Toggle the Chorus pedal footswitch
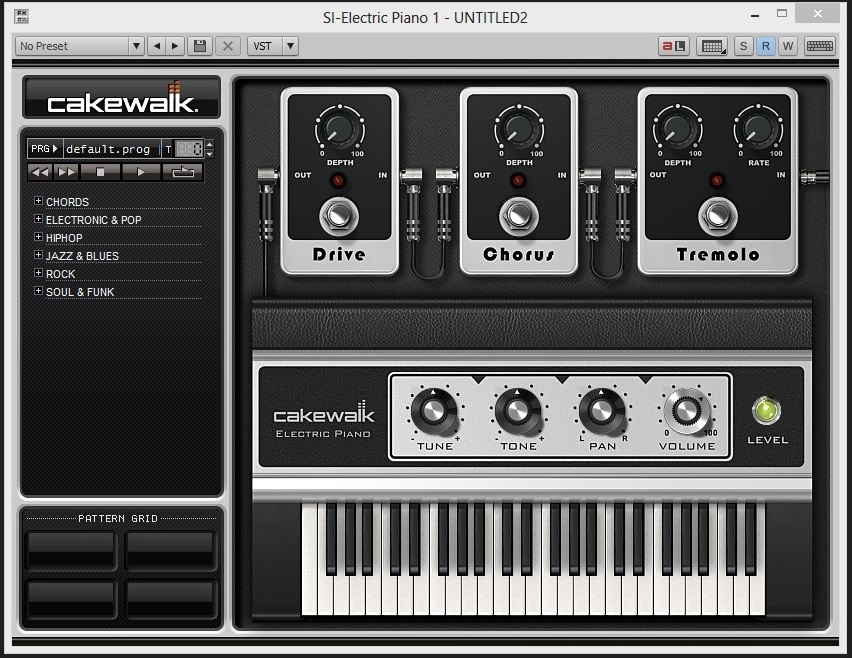This screenshot has height=658, width=852. coord(519,216)
